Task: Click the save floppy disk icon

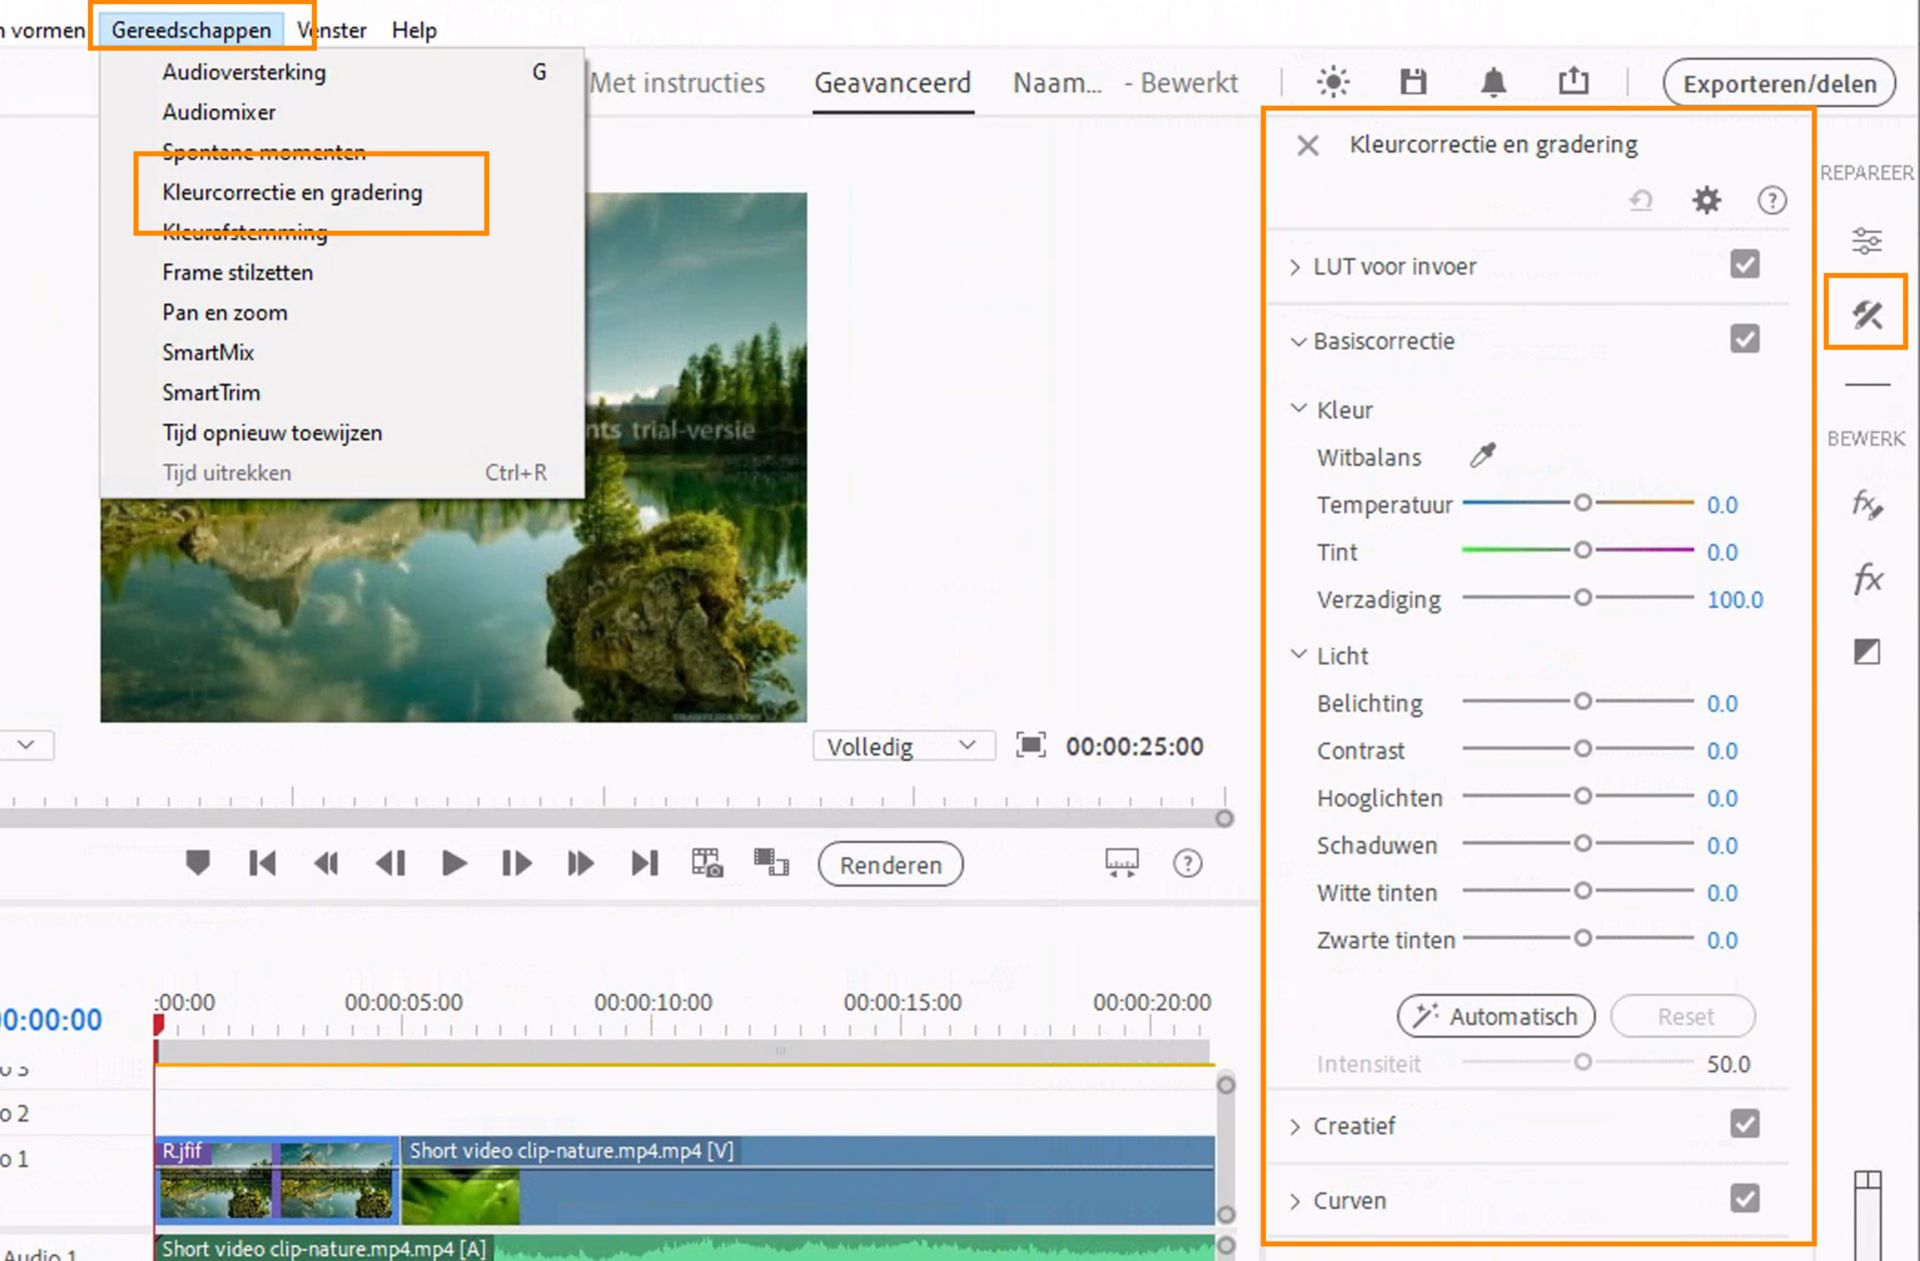Action: tap(1413, 82)
